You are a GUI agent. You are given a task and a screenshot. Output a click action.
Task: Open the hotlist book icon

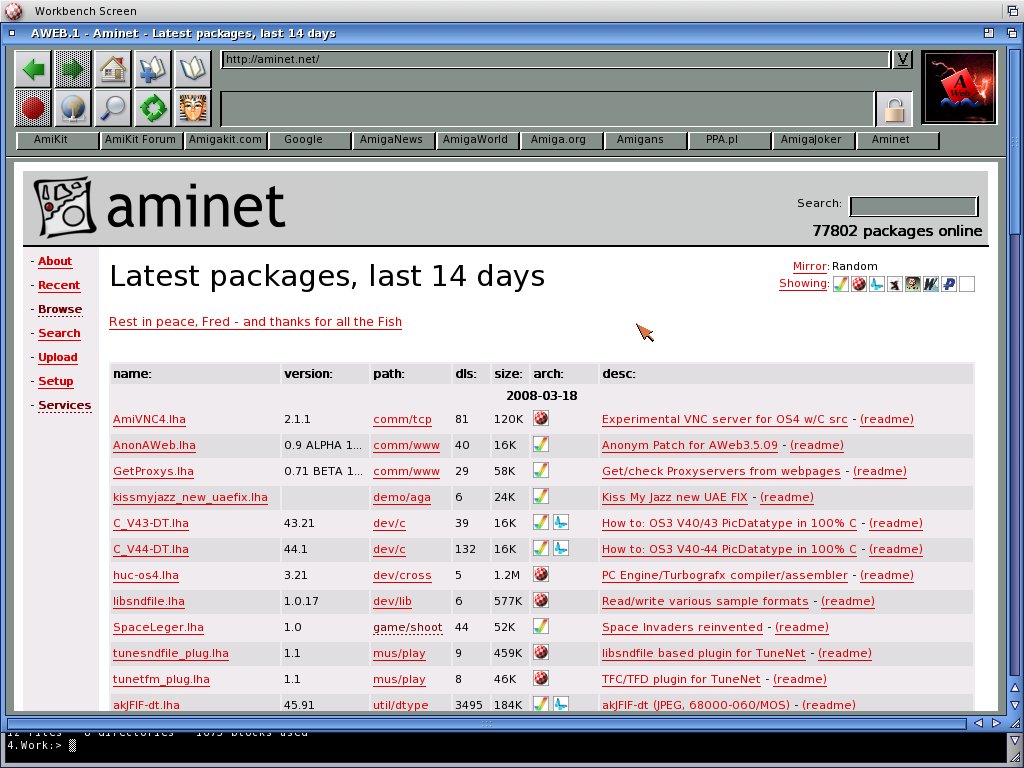coord(193,69)
